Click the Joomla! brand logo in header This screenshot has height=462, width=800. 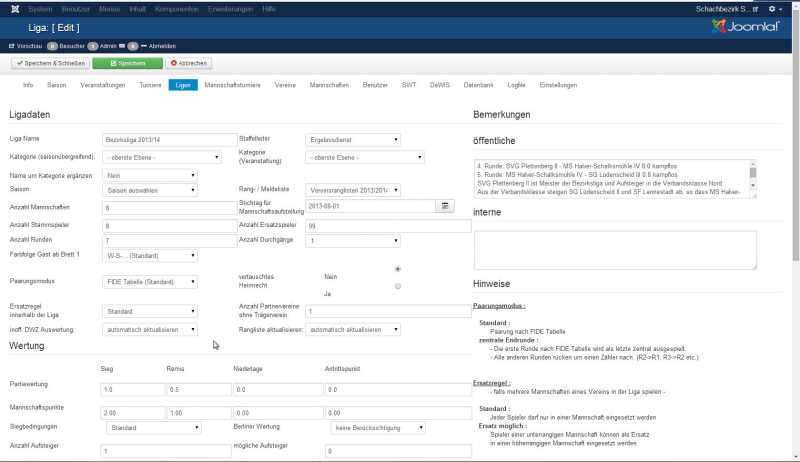point(745,27)
